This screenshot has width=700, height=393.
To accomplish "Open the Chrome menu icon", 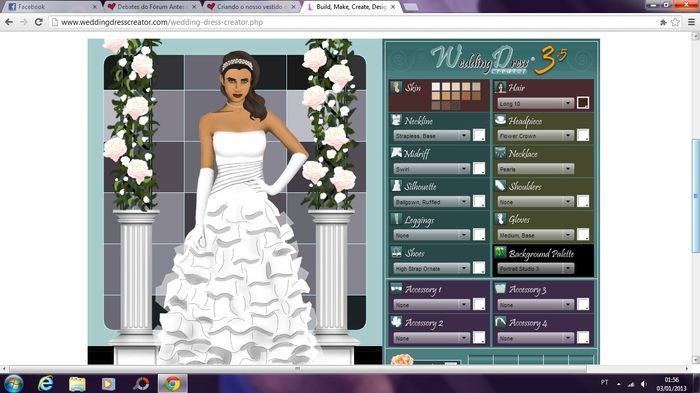I will (691, 22).
